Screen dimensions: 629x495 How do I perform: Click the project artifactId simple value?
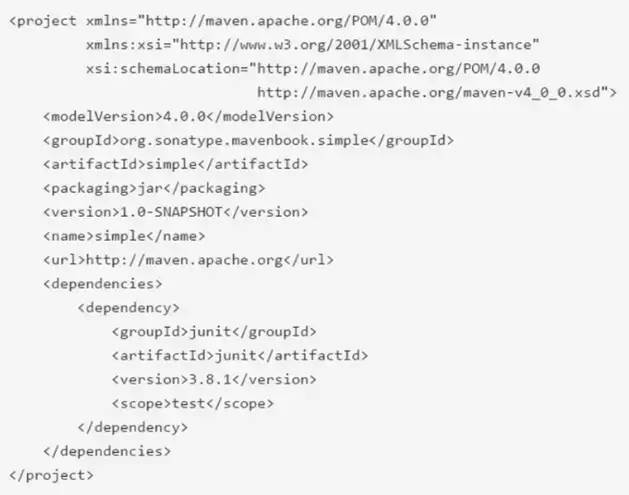(172, 165)
